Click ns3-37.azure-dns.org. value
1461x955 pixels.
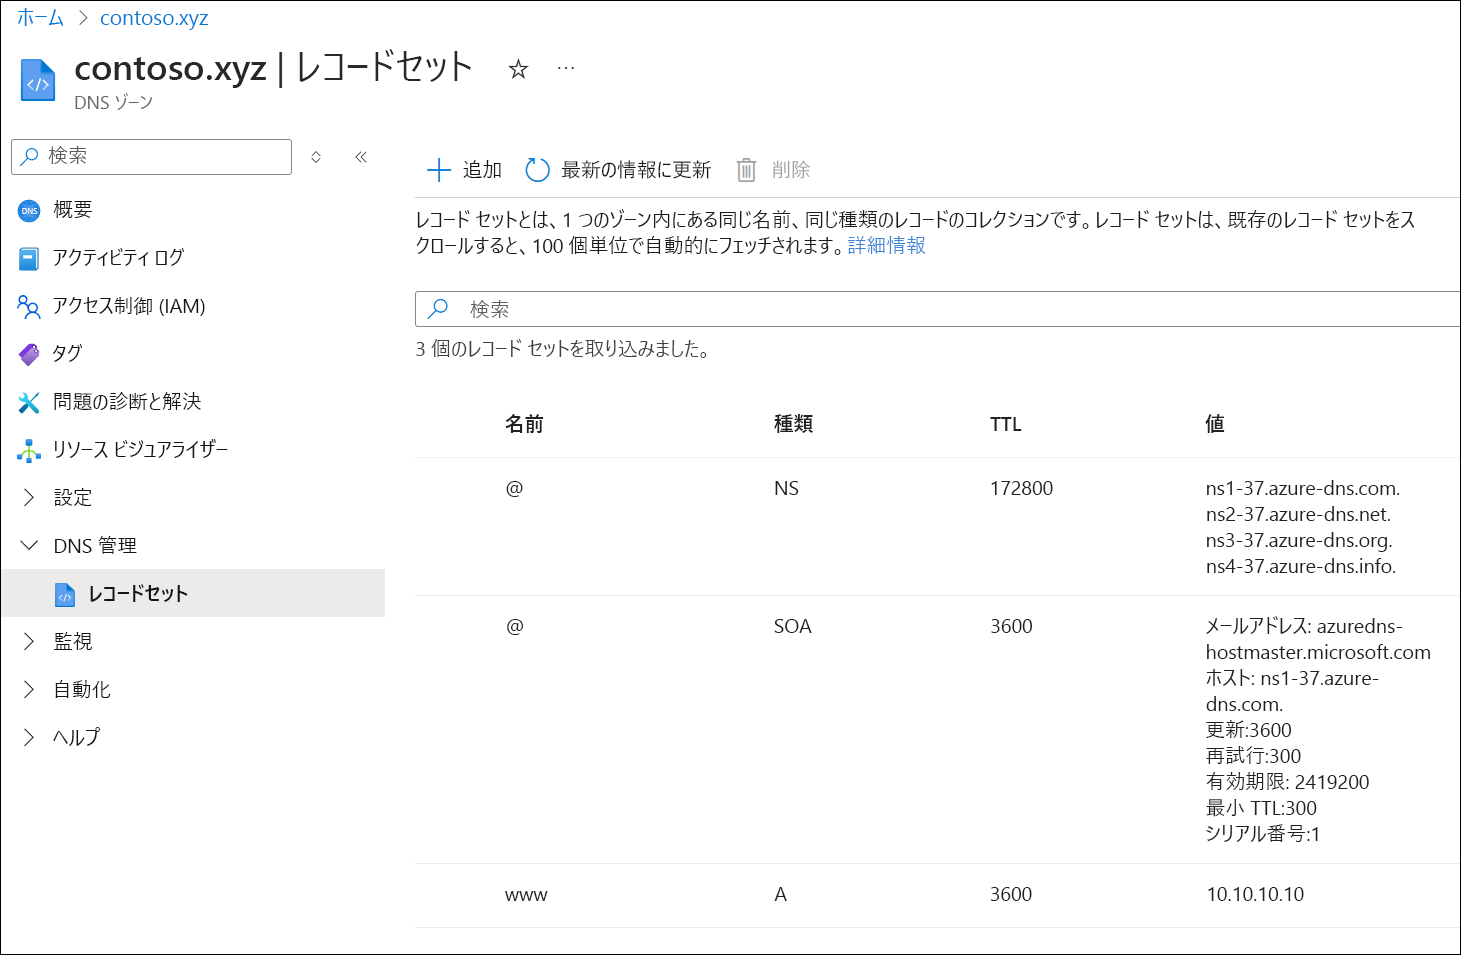tap(1299, 540)
